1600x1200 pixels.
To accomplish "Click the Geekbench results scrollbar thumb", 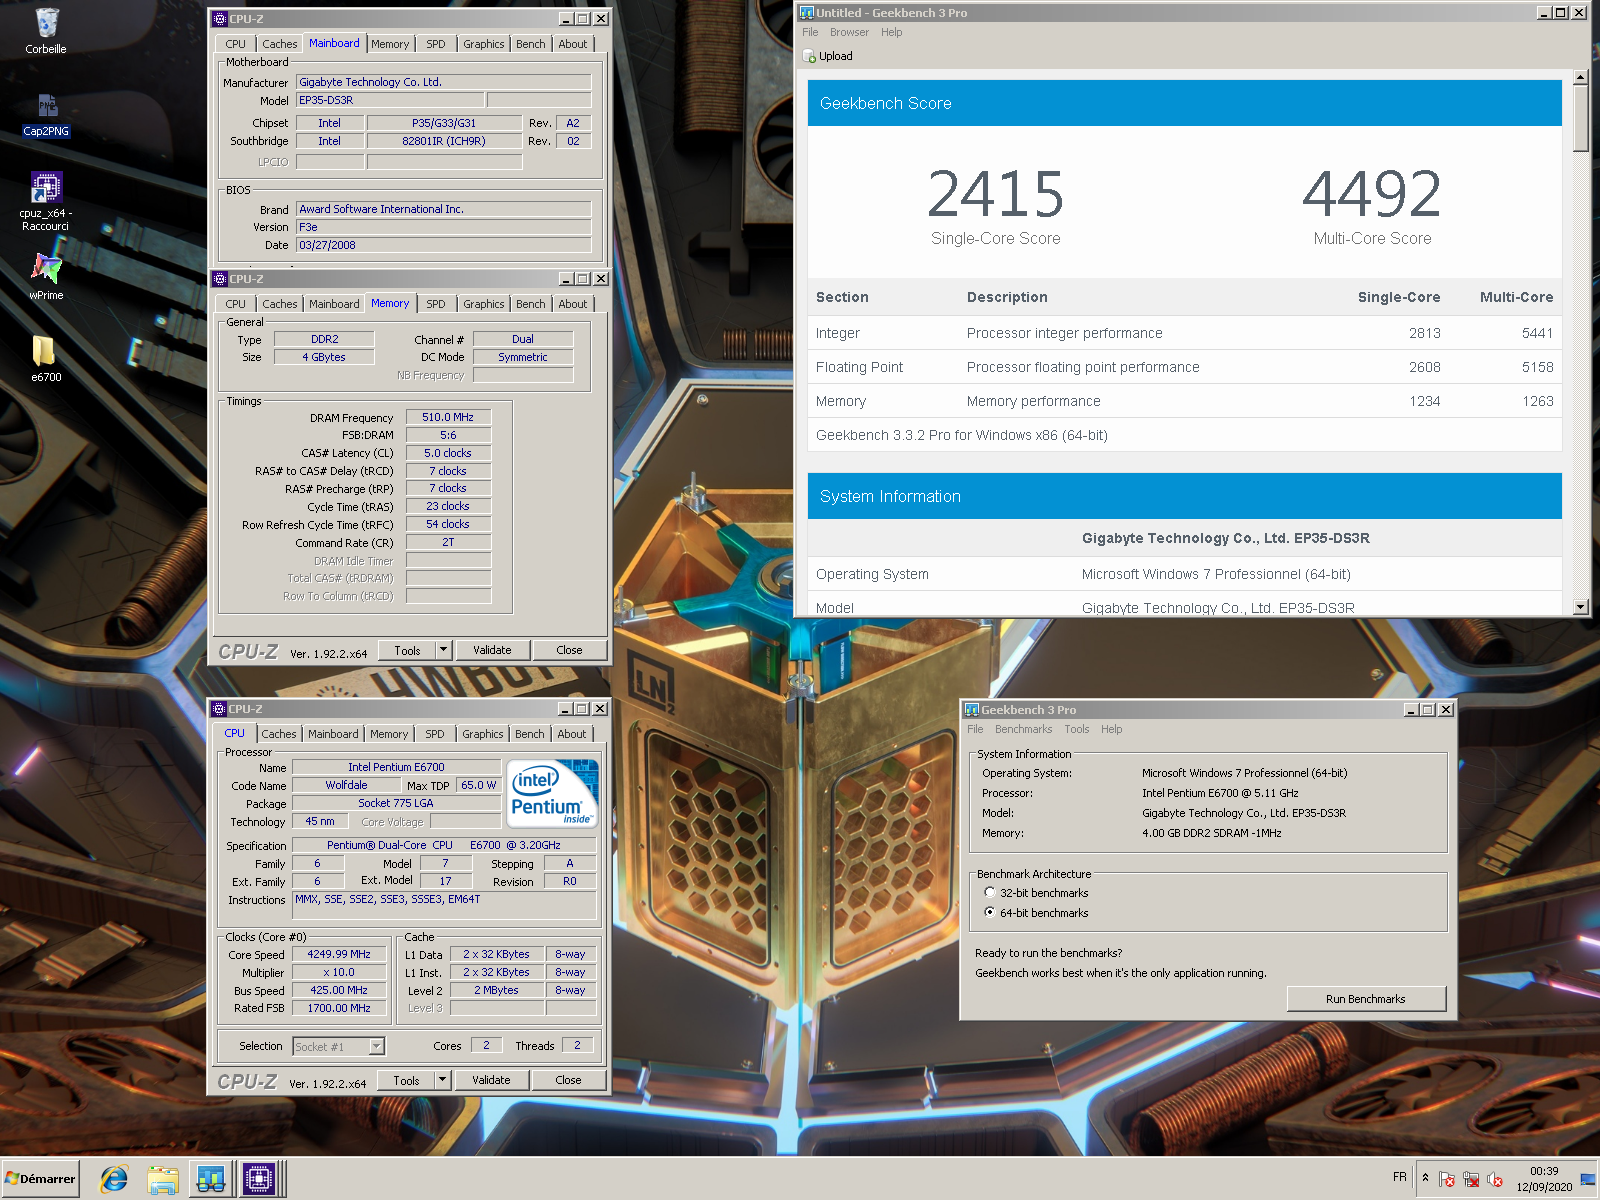I will pyautogui.click(x=1580, y=118).
